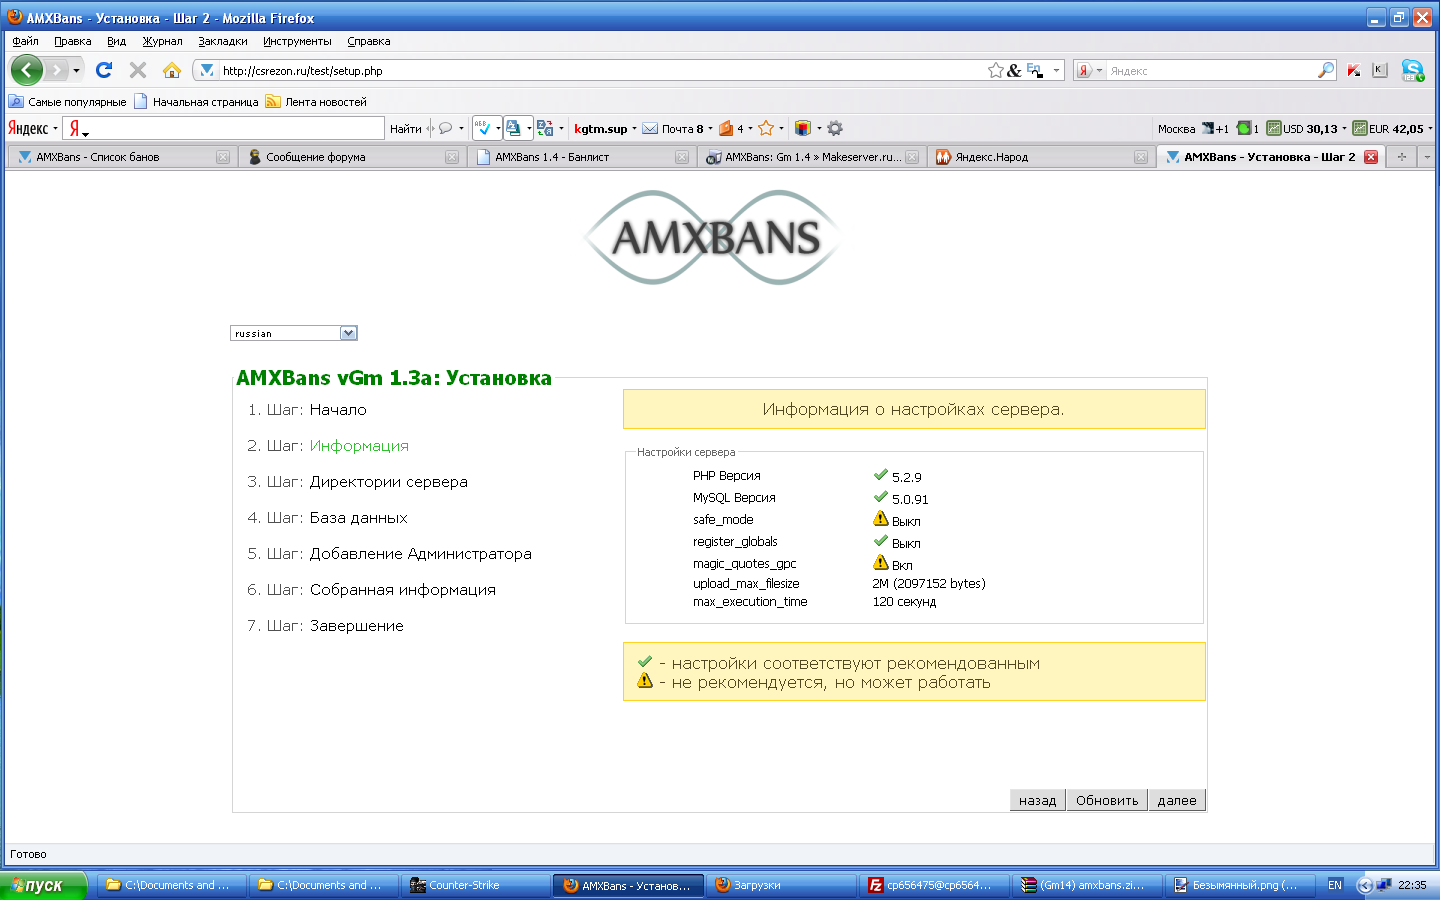Open the Правка menu
Viewport: 1440px width, 900px height.
[72, 41]
